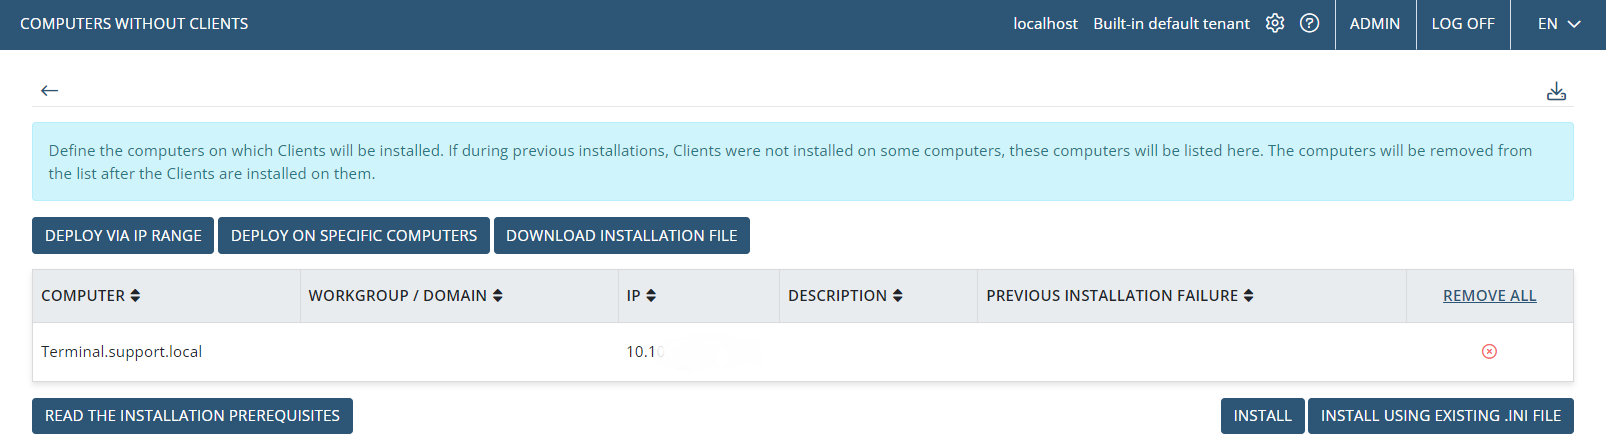Click the Deploy via IP Range button
The height and width of the screenshot is (448, 1606).
click(x=123, y=236)
